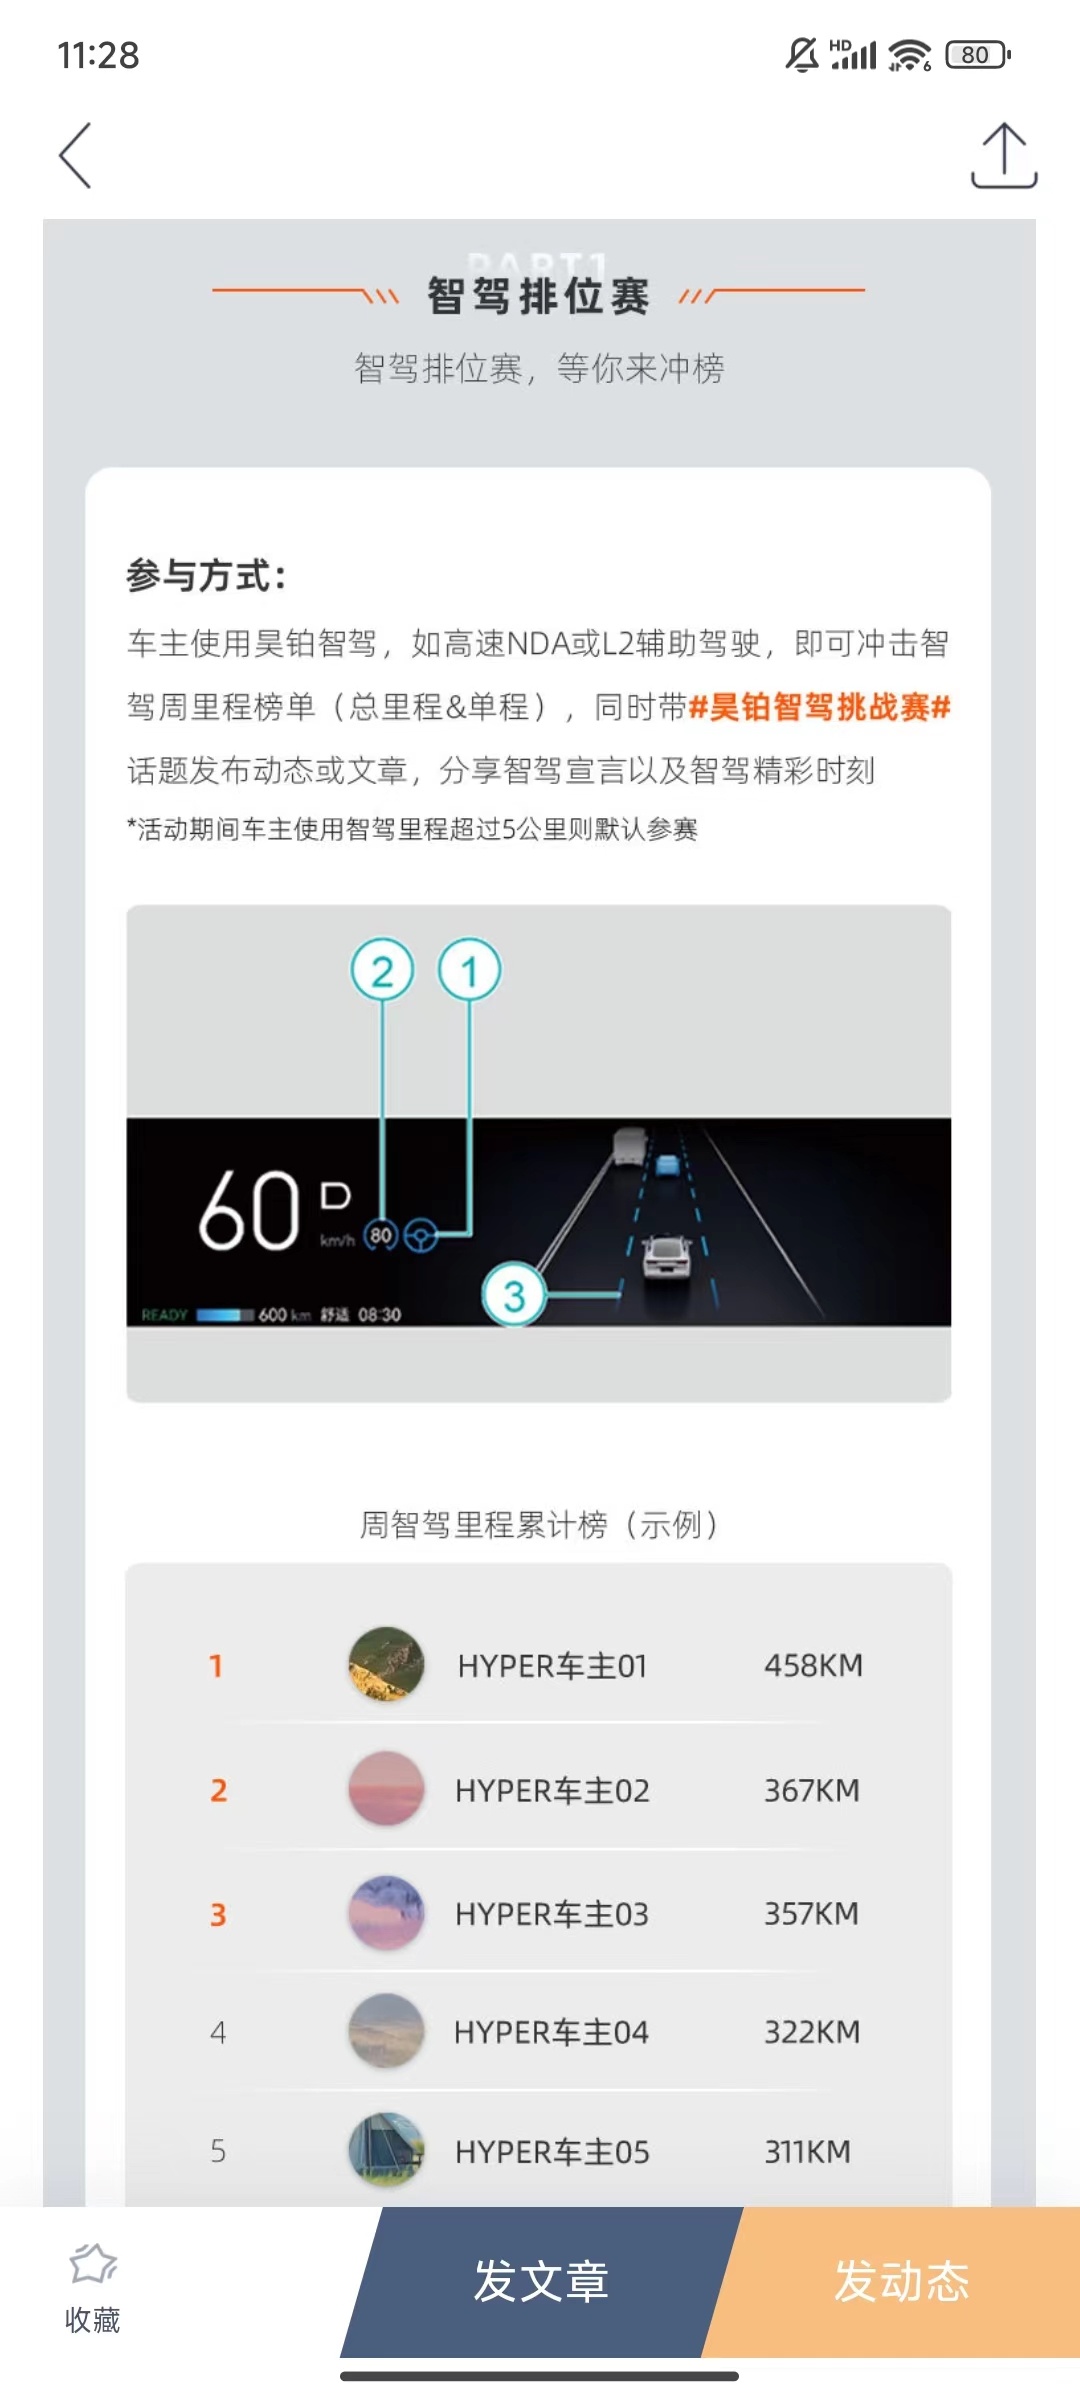Tap circled marker number 2
The image size is (1080, 2400).
coord(382,971)
